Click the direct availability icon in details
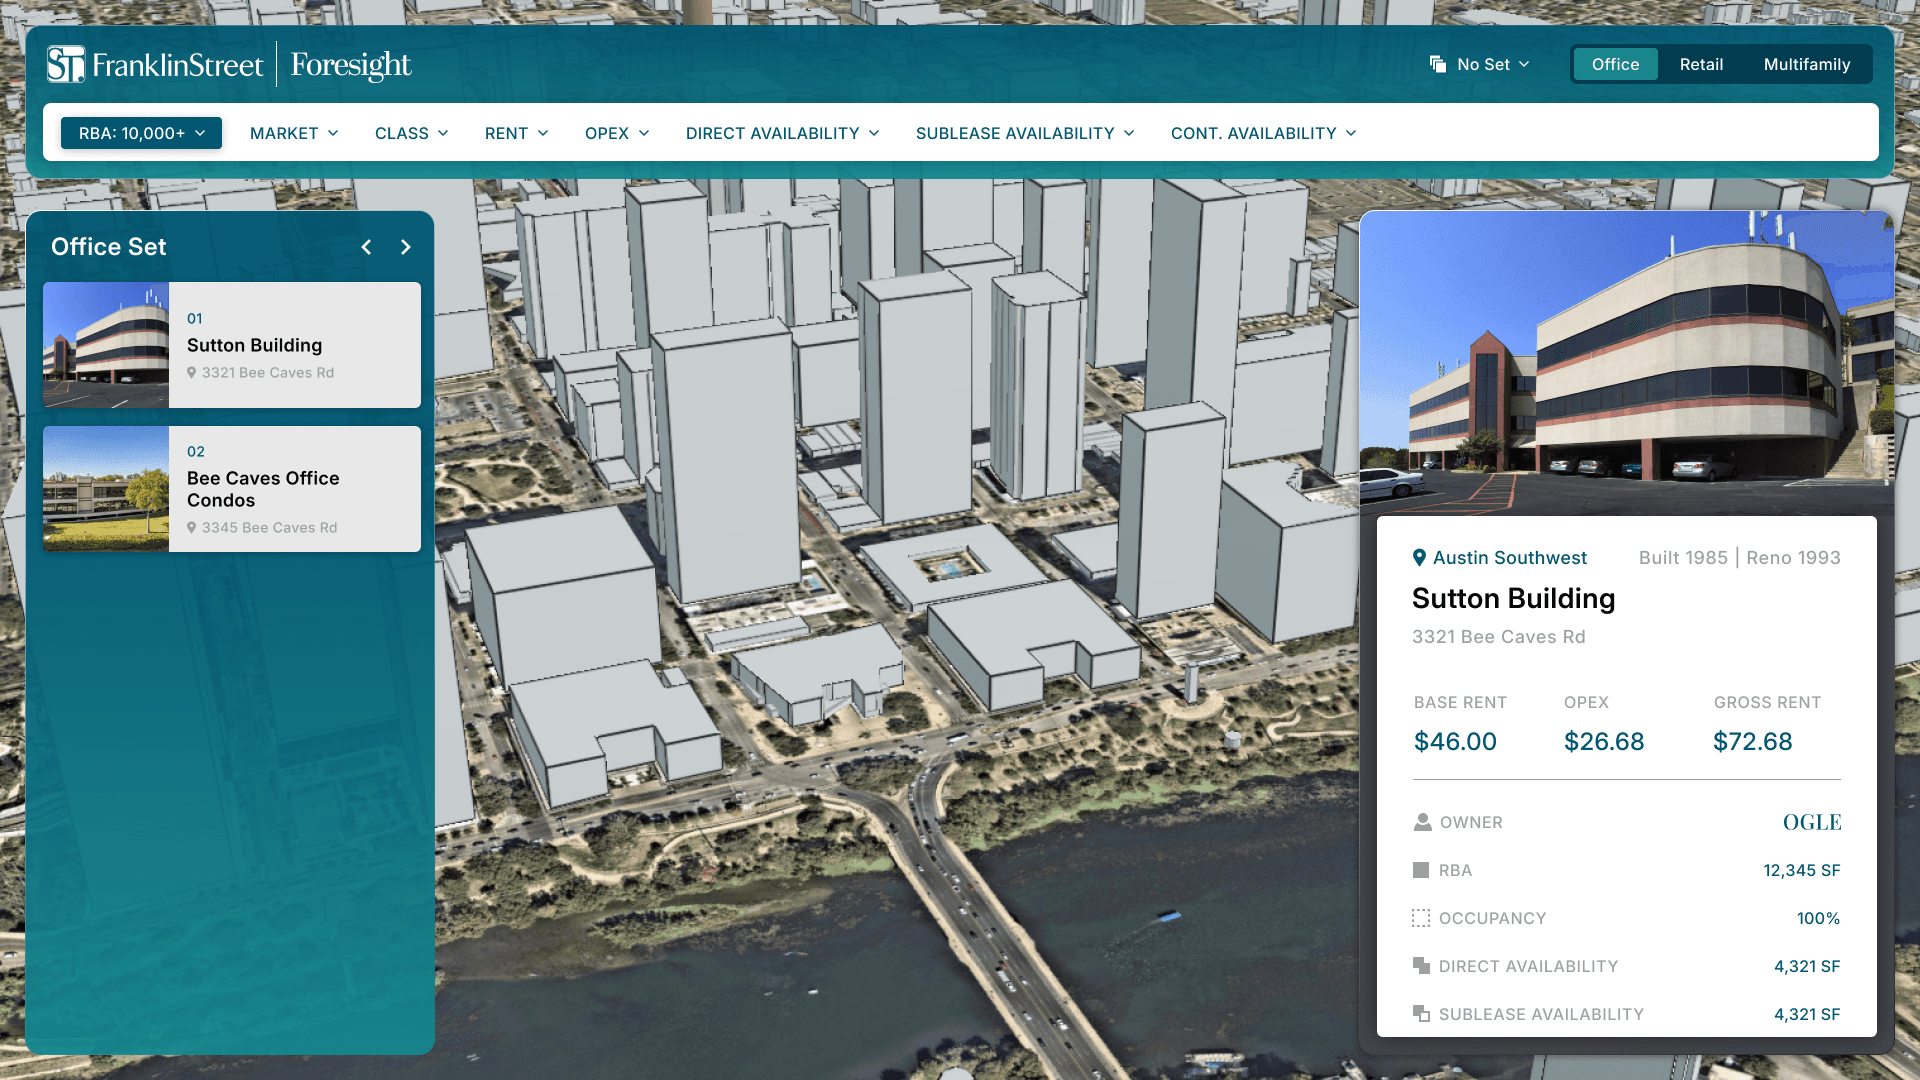The width and height of the screenshot is (1920, 1080). 1421,966
